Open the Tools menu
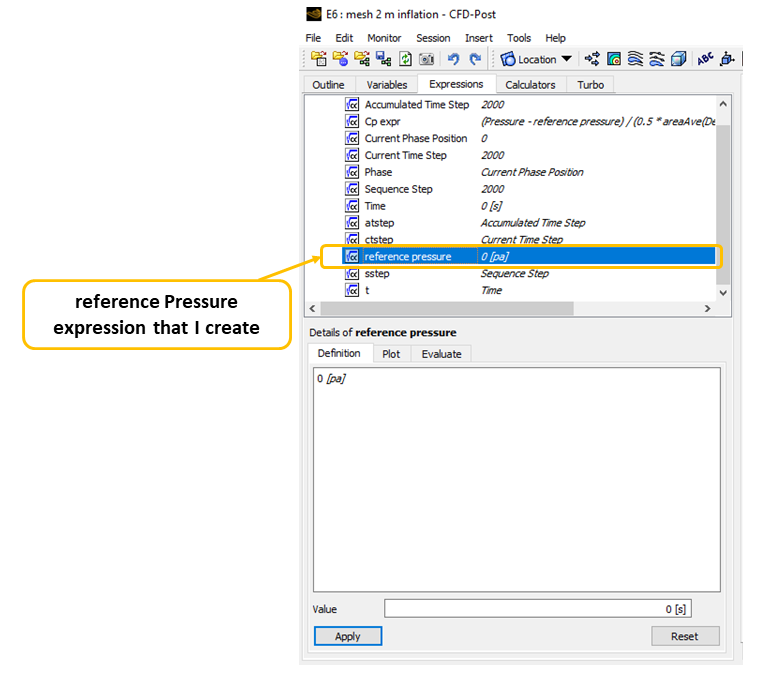 (519, 38)
